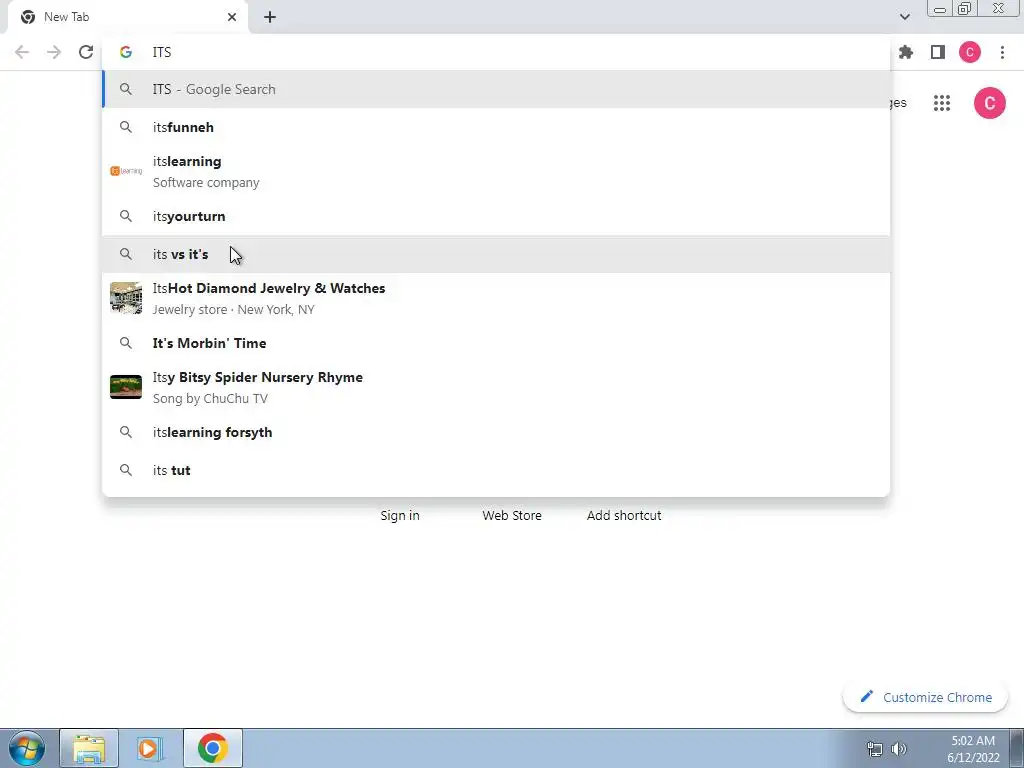Click the Chrome taskbar icon
The height and width of the screenshot is (768, 1024).
[x=212, y=748]
